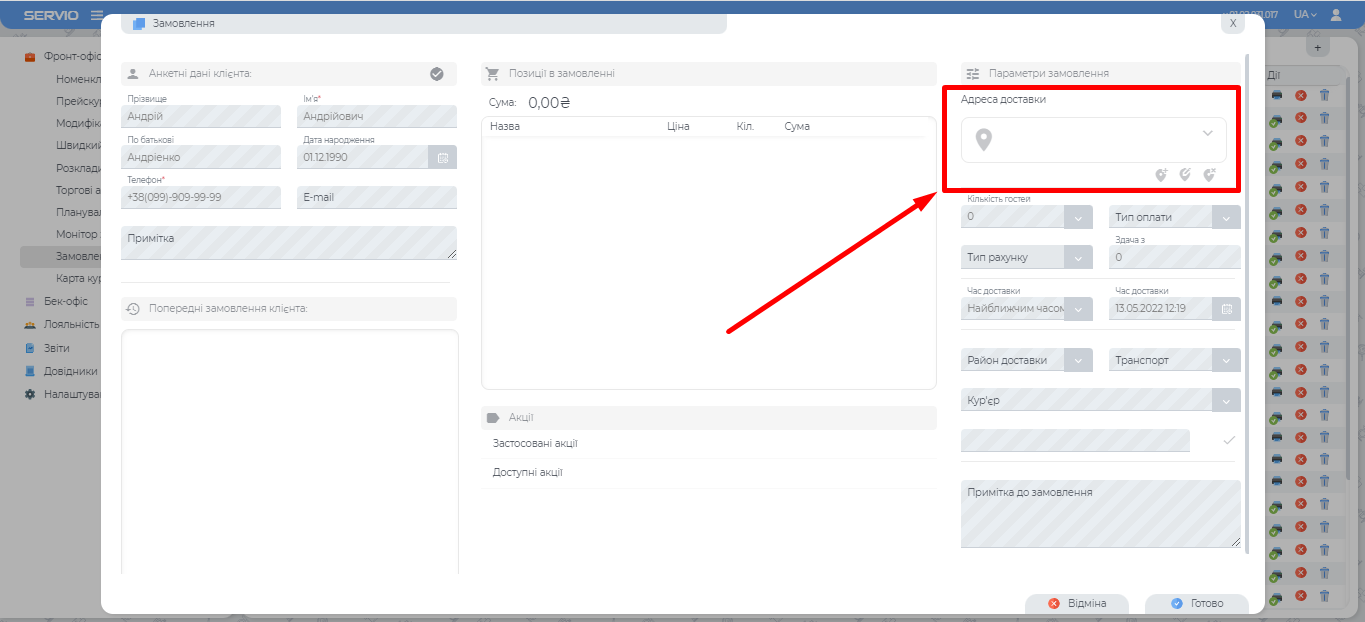The height and width of the screenshot is (622, 1365).
Task: Click the edit delivery address pin icon
Action: (1185, 175)
